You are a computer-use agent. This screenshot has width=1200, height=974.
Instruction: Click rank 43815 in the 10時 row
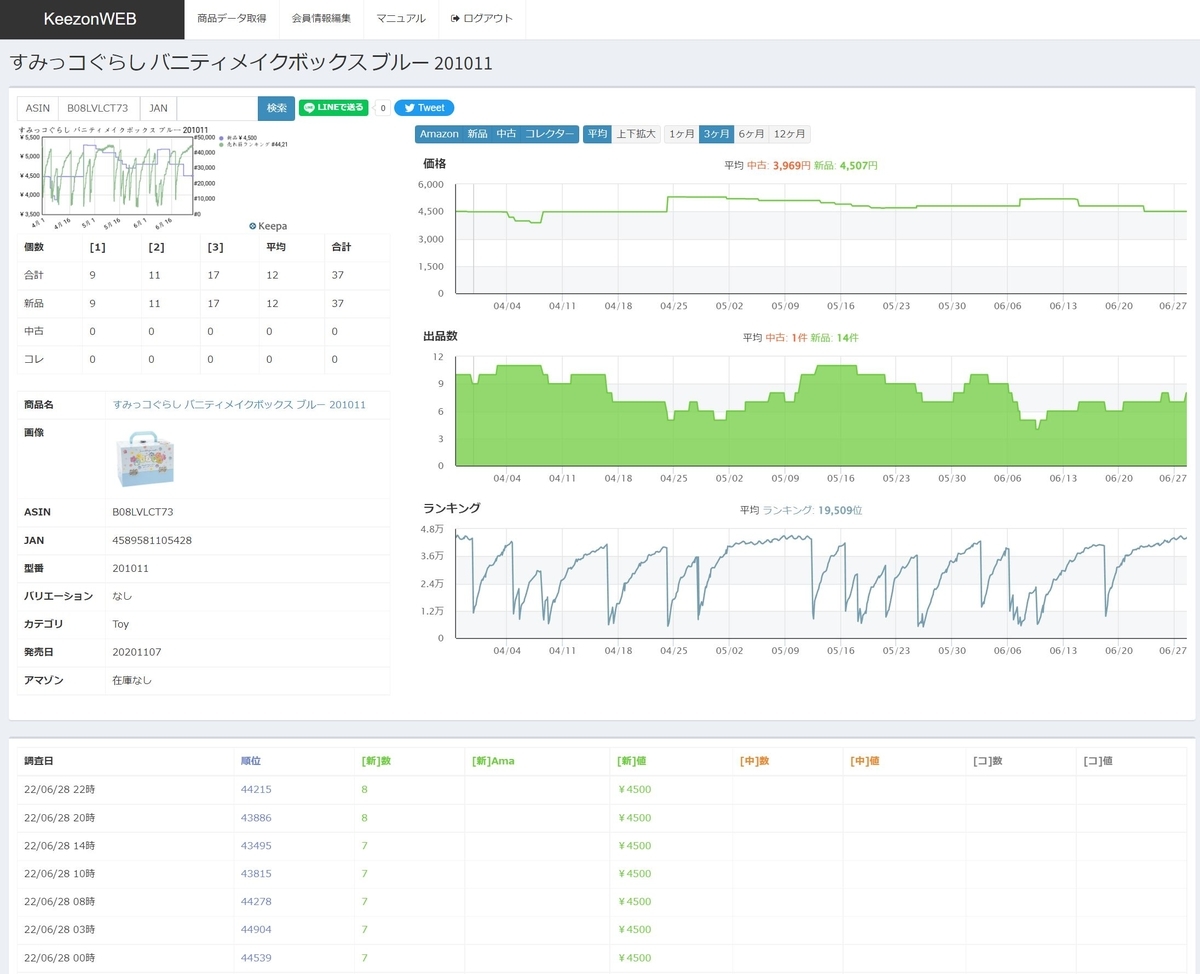[256, 874]
